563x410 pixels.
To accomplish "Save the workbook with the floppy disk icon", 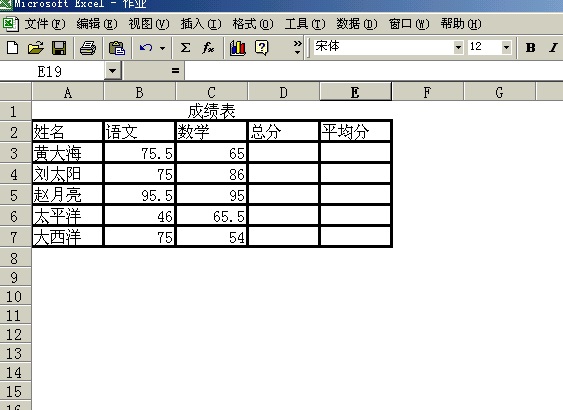I will [x=59, y=47].
